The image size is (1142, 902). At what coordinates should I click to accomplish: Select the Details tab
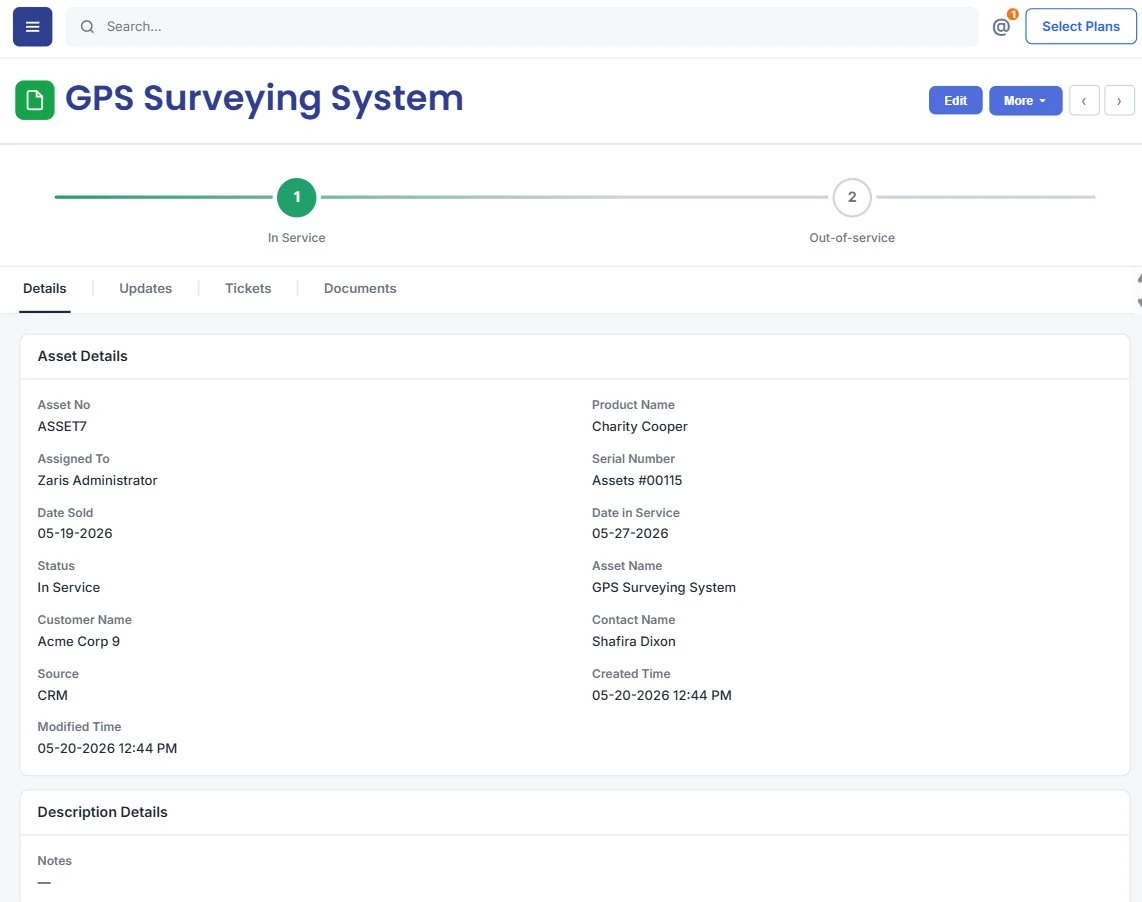[44, 289]
